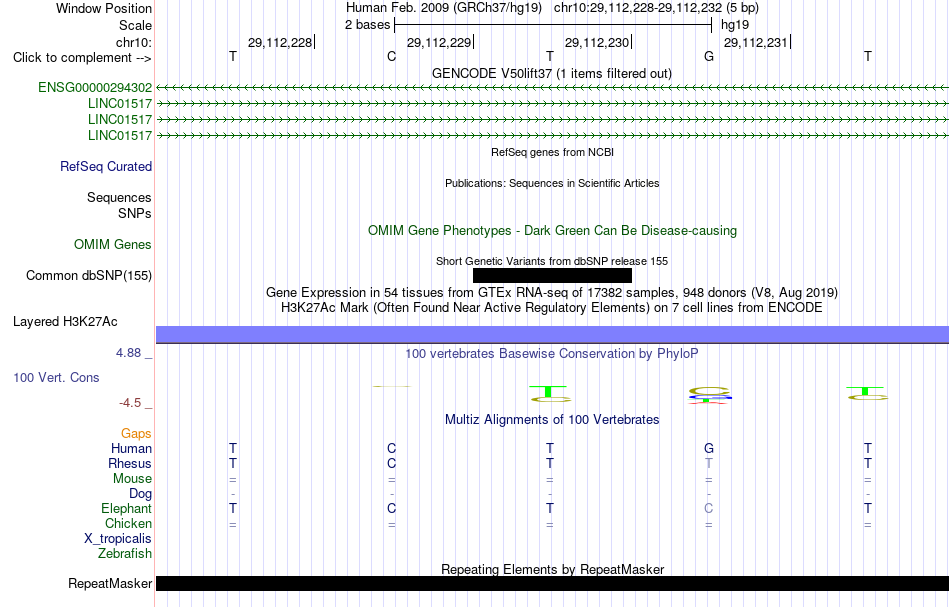Click the '100 vertebrates Basewise Conservation by PhyloP' title

tap(552, 353)
